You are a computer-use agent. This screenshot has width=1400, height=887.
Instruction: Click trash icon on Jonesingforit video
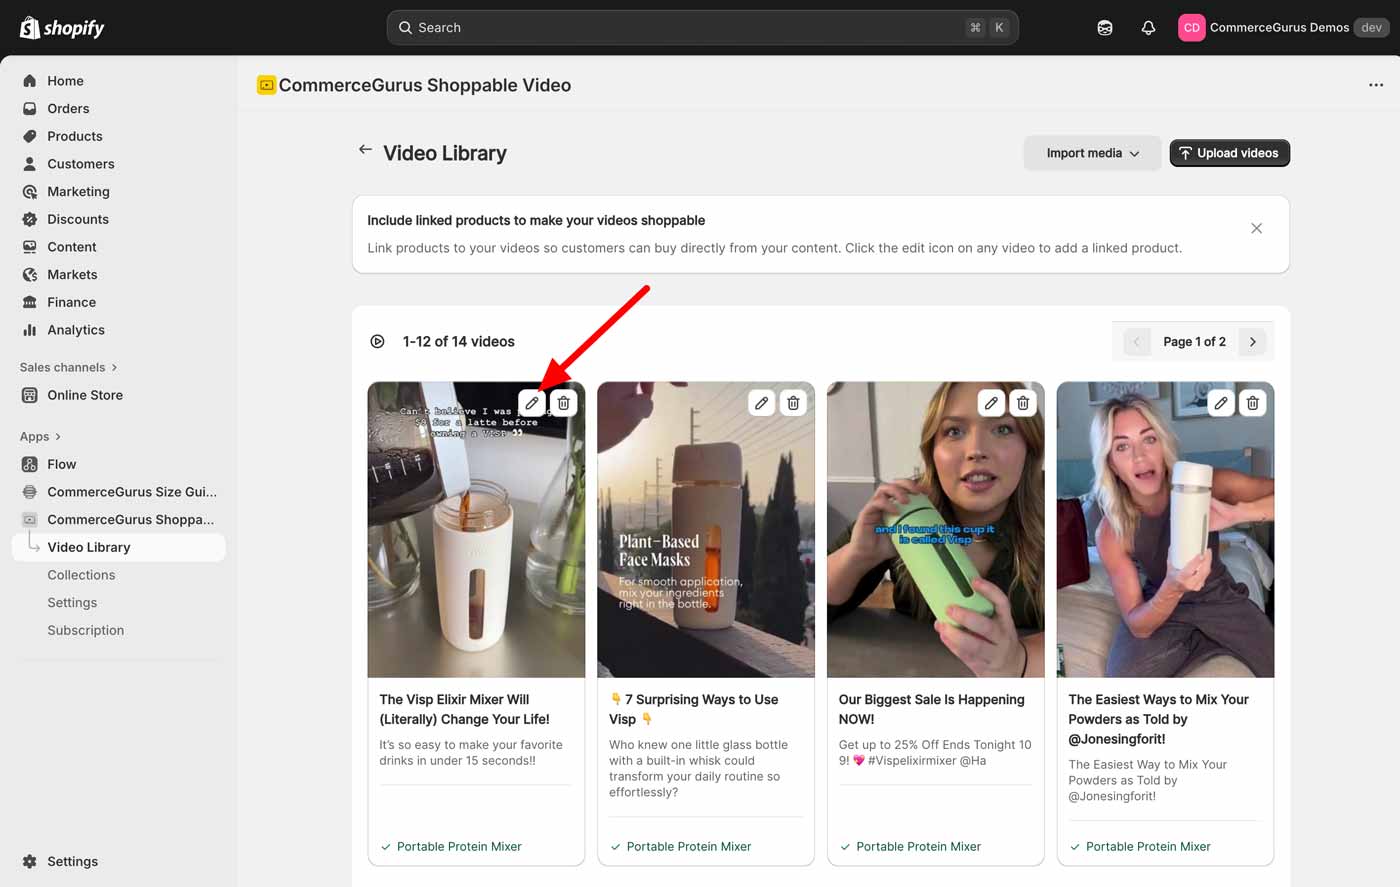pyautogui.click(x=1252, y=403)
